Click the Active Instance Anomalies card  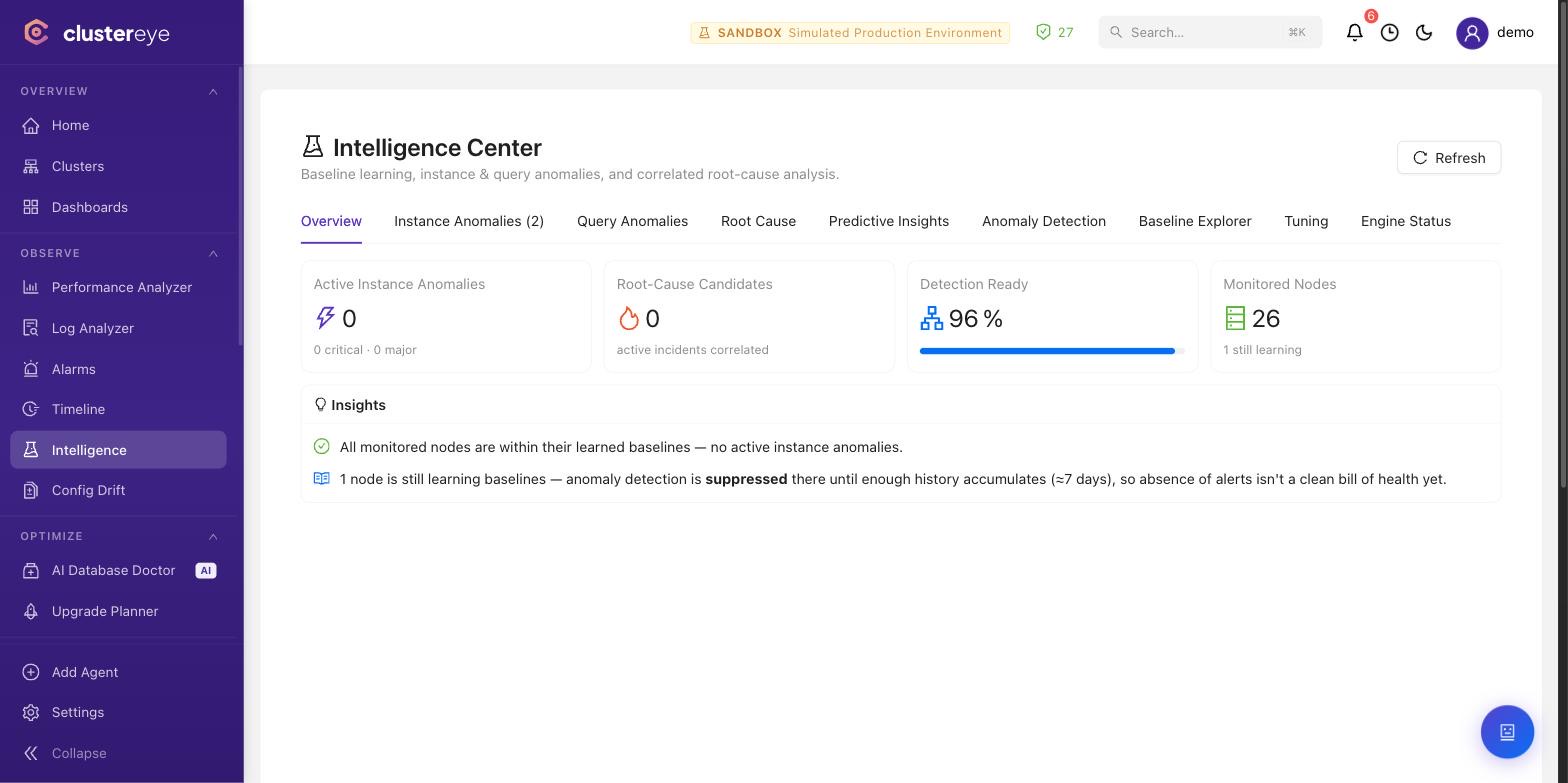tap(446, 317)
